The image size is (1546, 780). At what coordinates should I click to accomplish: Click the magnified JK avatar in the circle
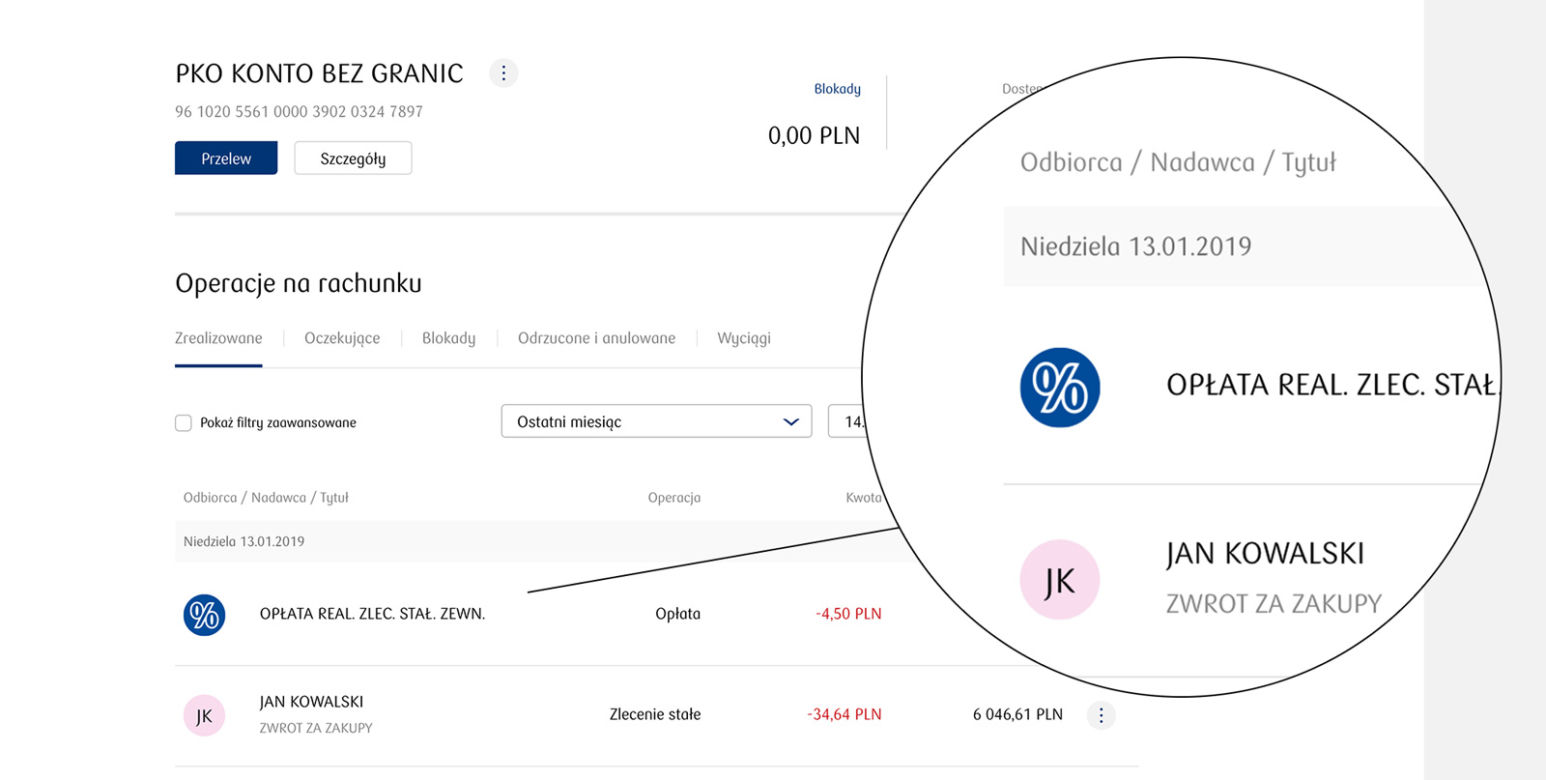(1059, 580)
